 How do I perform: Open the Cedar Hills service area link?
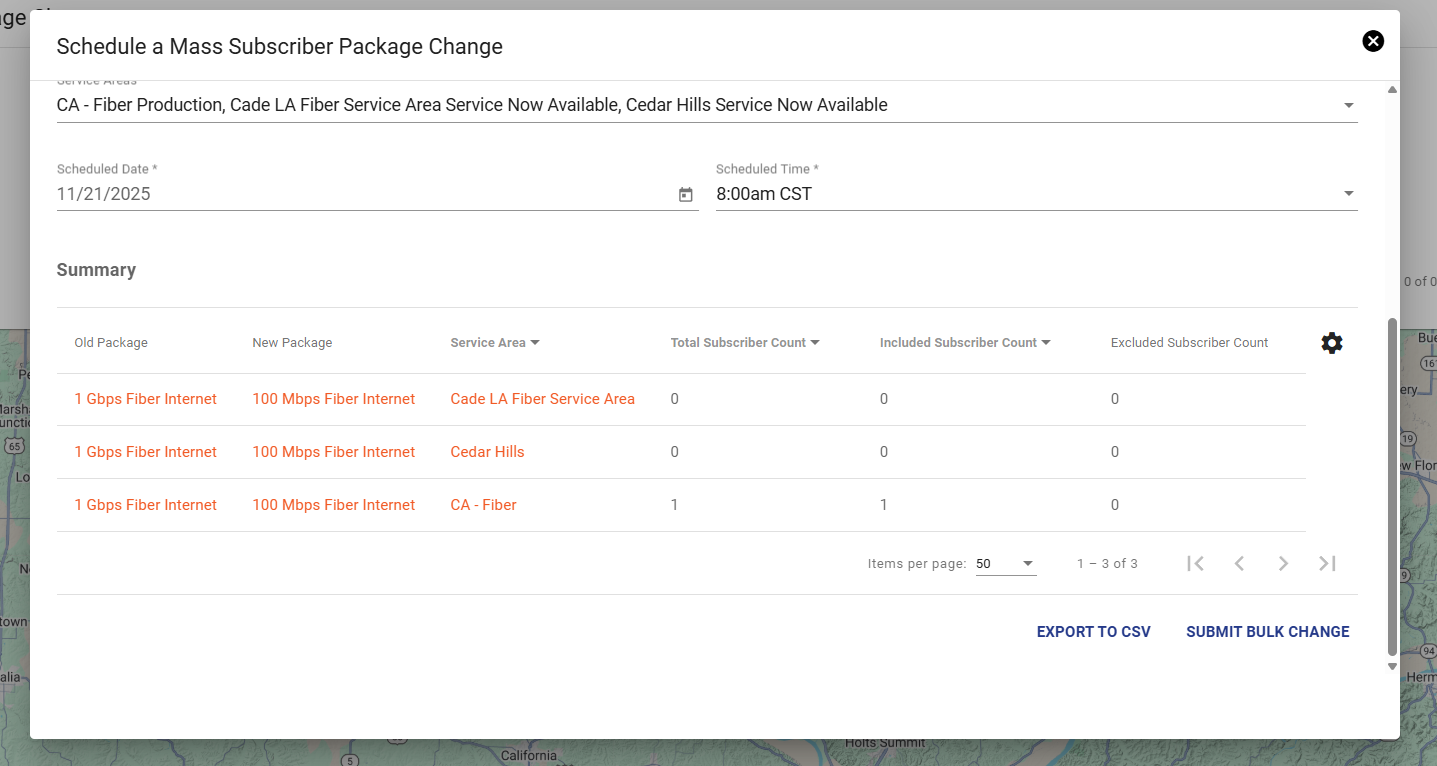pos(487,452)
